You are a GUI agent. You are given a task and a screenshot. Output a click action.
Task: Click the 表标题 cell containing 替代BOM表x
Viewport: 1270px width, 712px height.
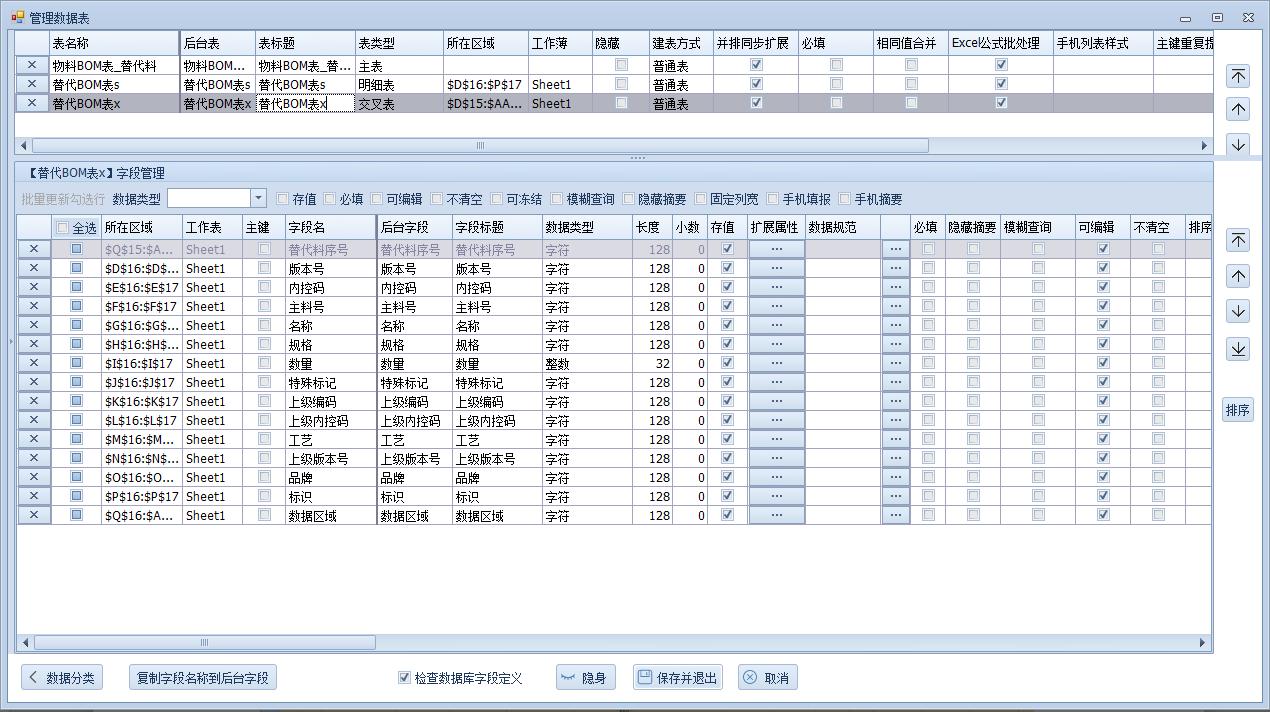(305, 103)
